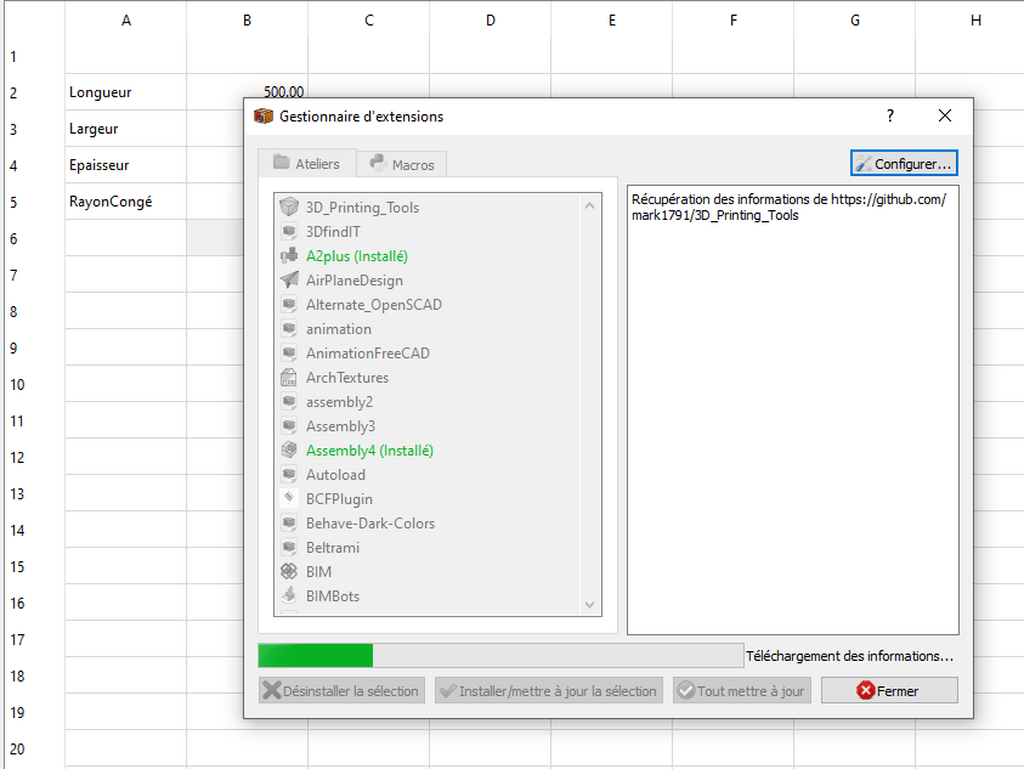Click the extension manager box icon in title bar
Screen dimensions: 1024x769
263,116
